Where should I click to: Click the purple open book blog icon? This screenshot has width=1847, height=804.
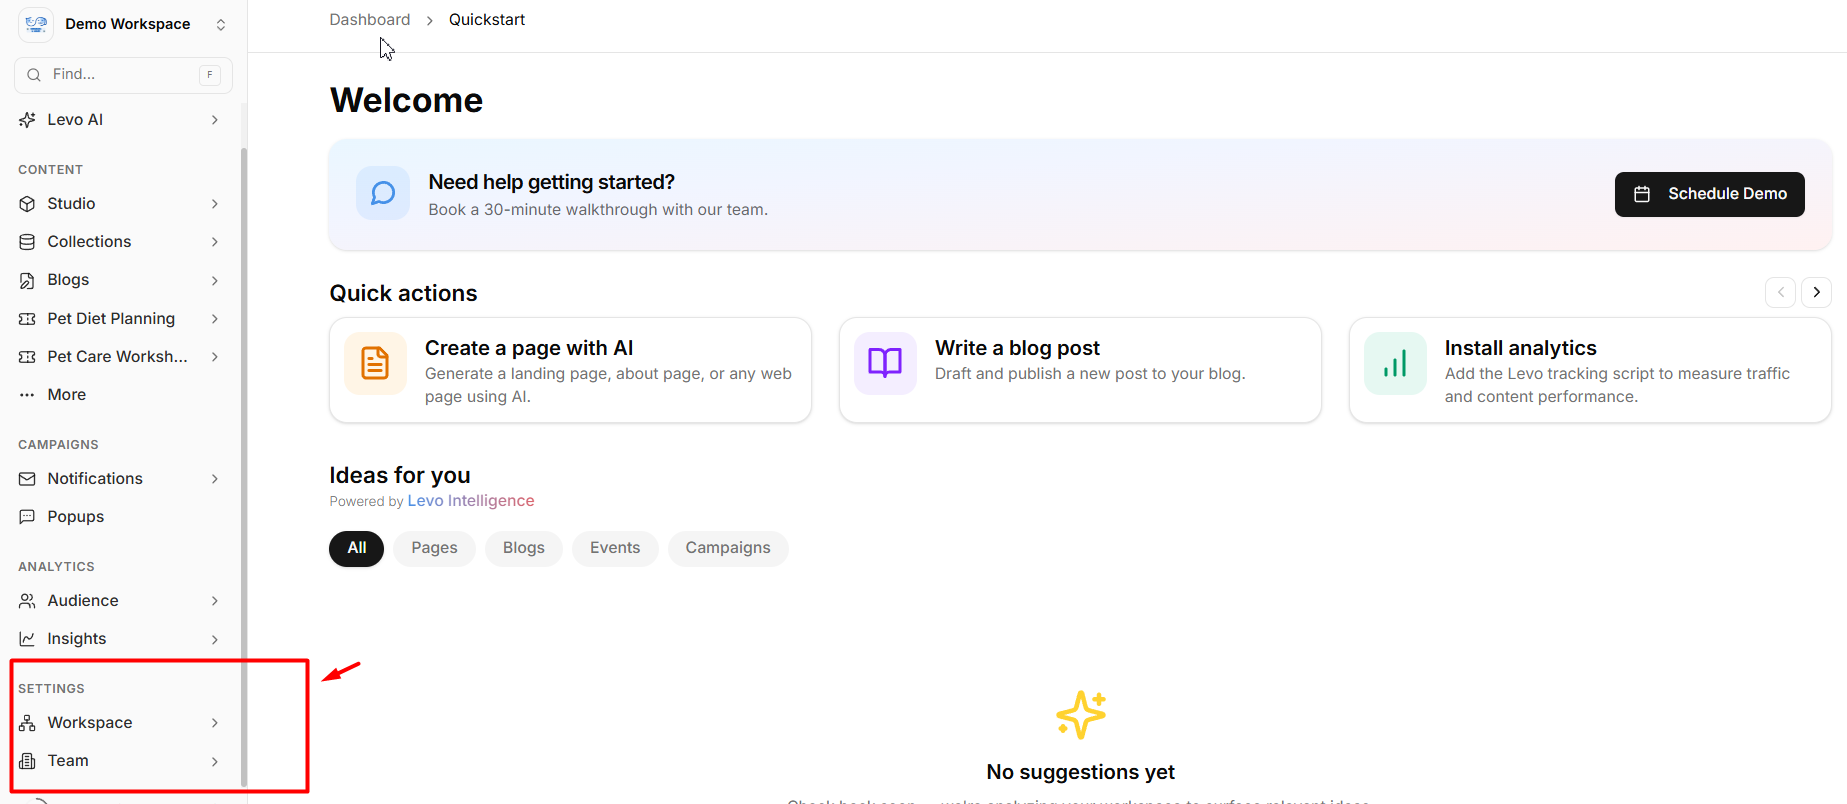pos(885,363)
